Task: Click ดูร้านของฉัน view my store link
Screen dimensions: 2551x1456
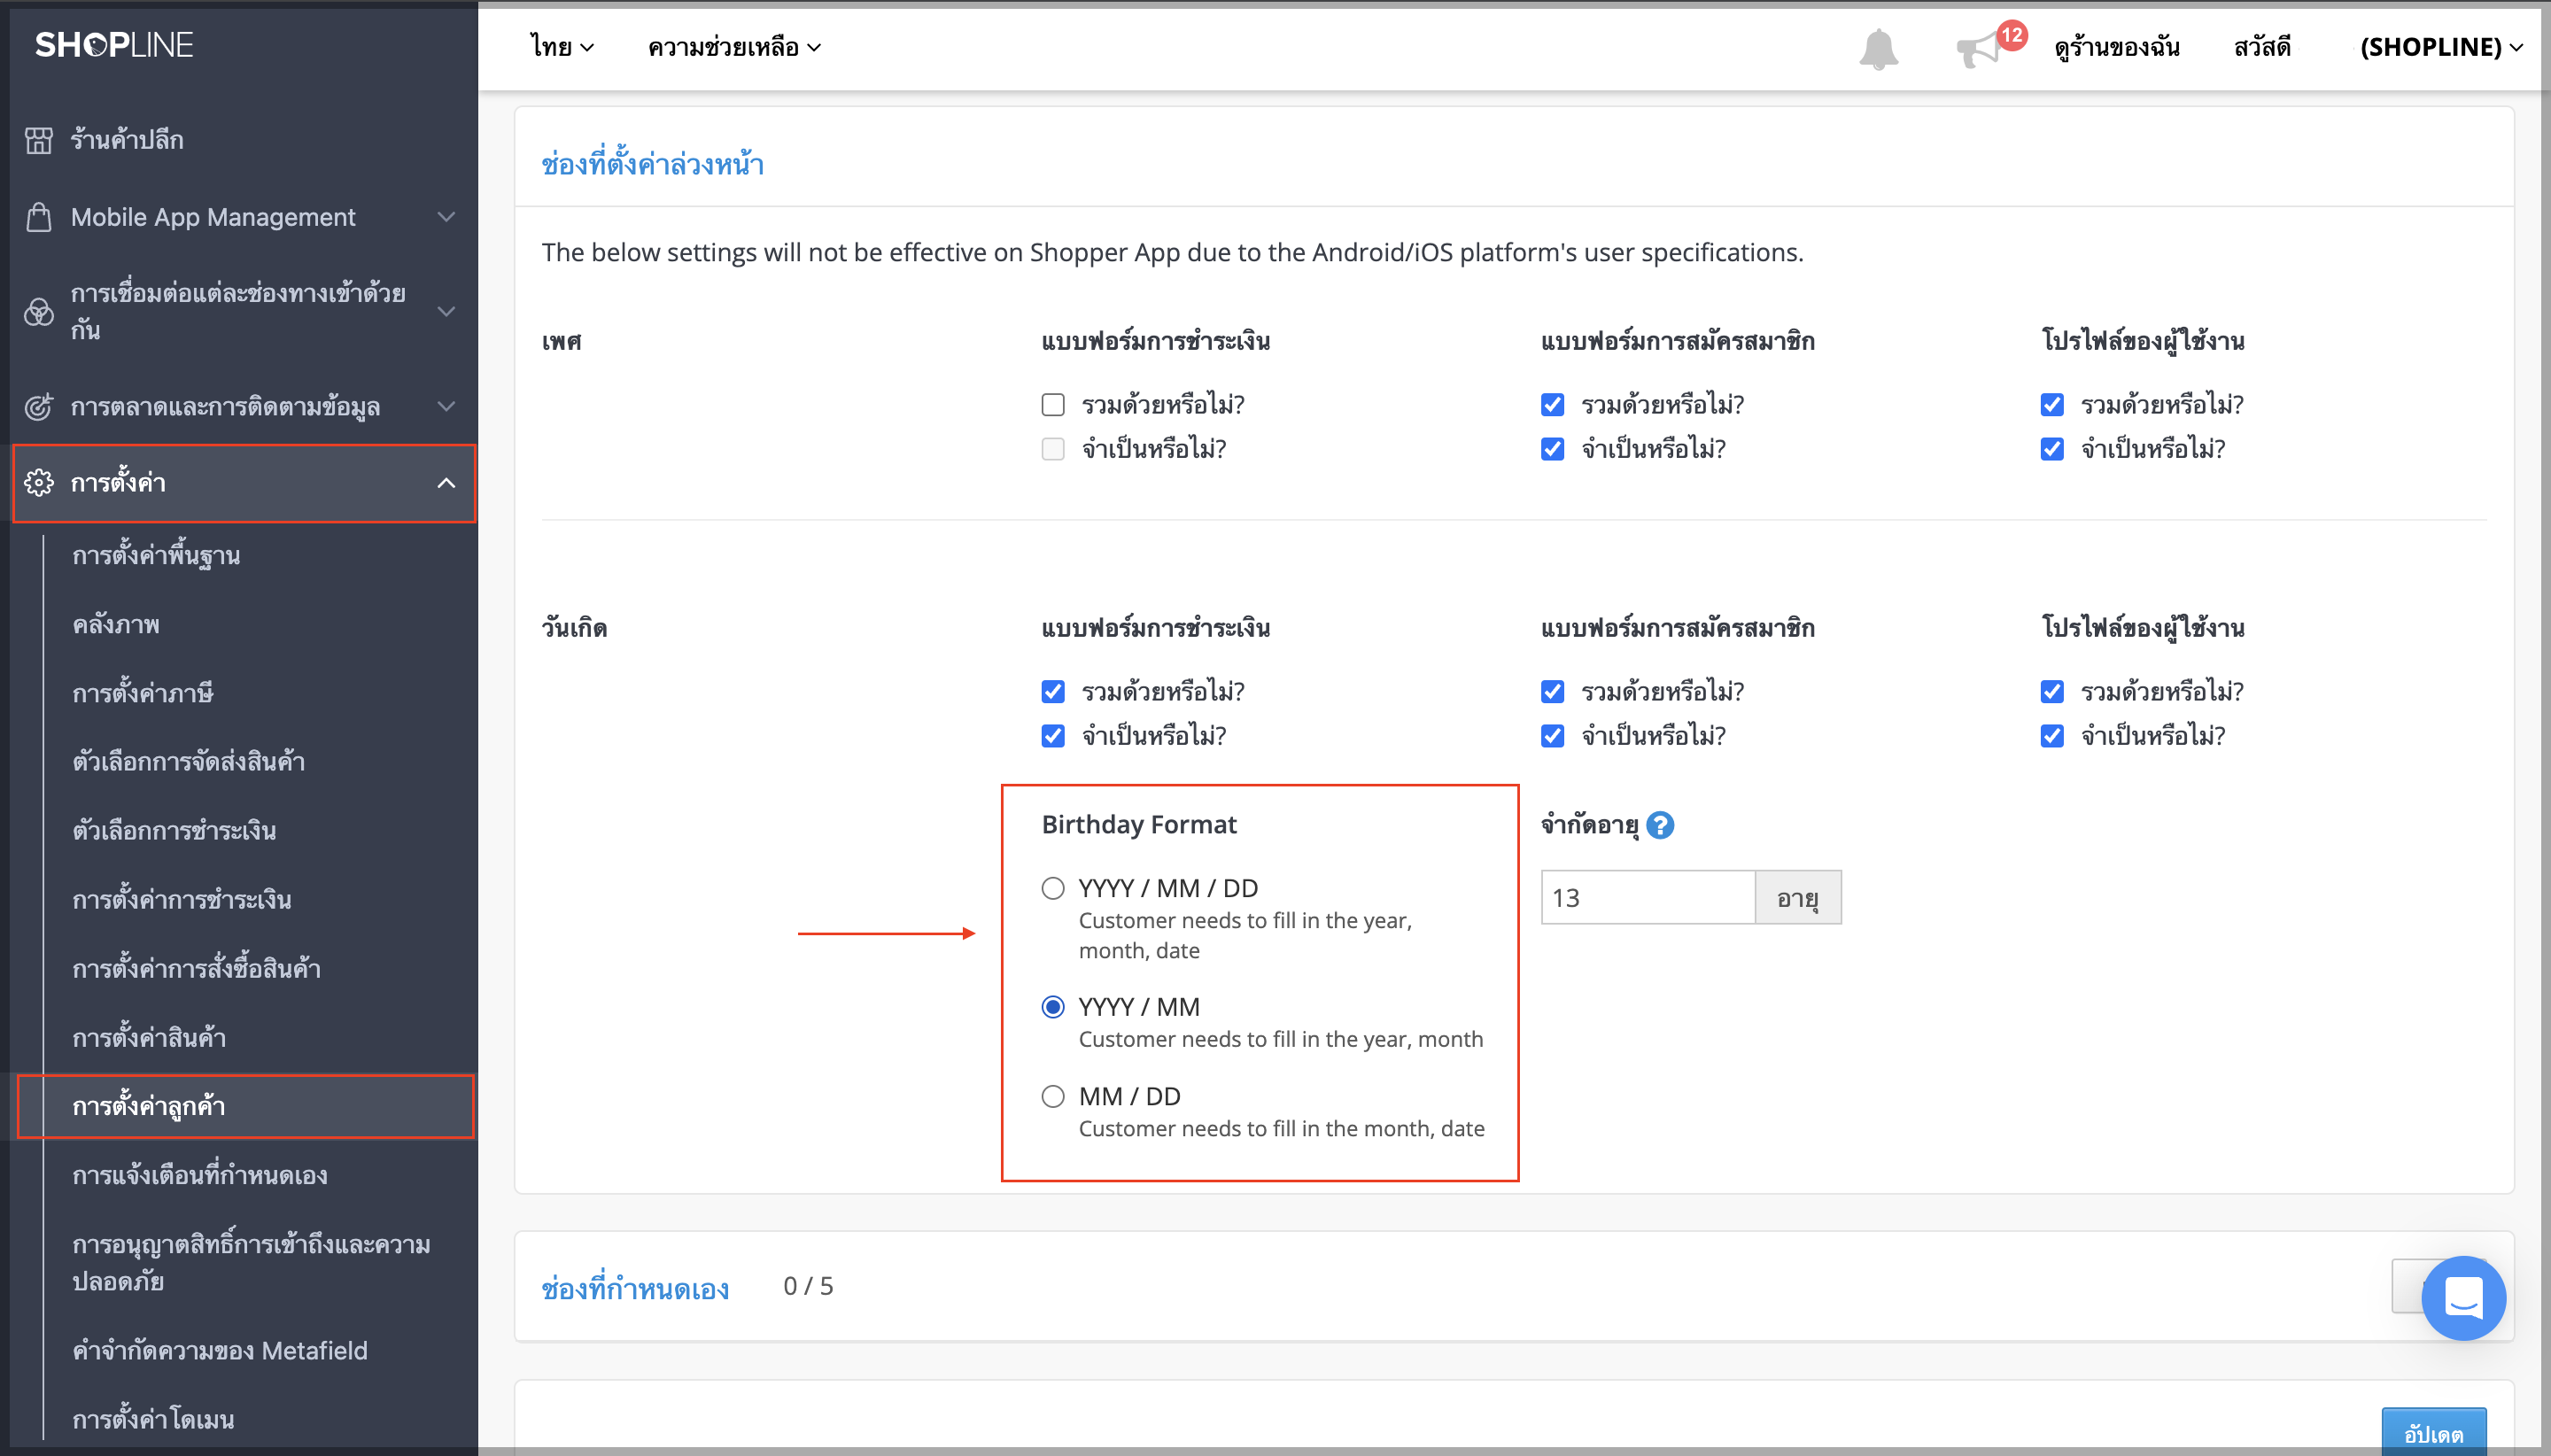Action: tap(2117, 47)
